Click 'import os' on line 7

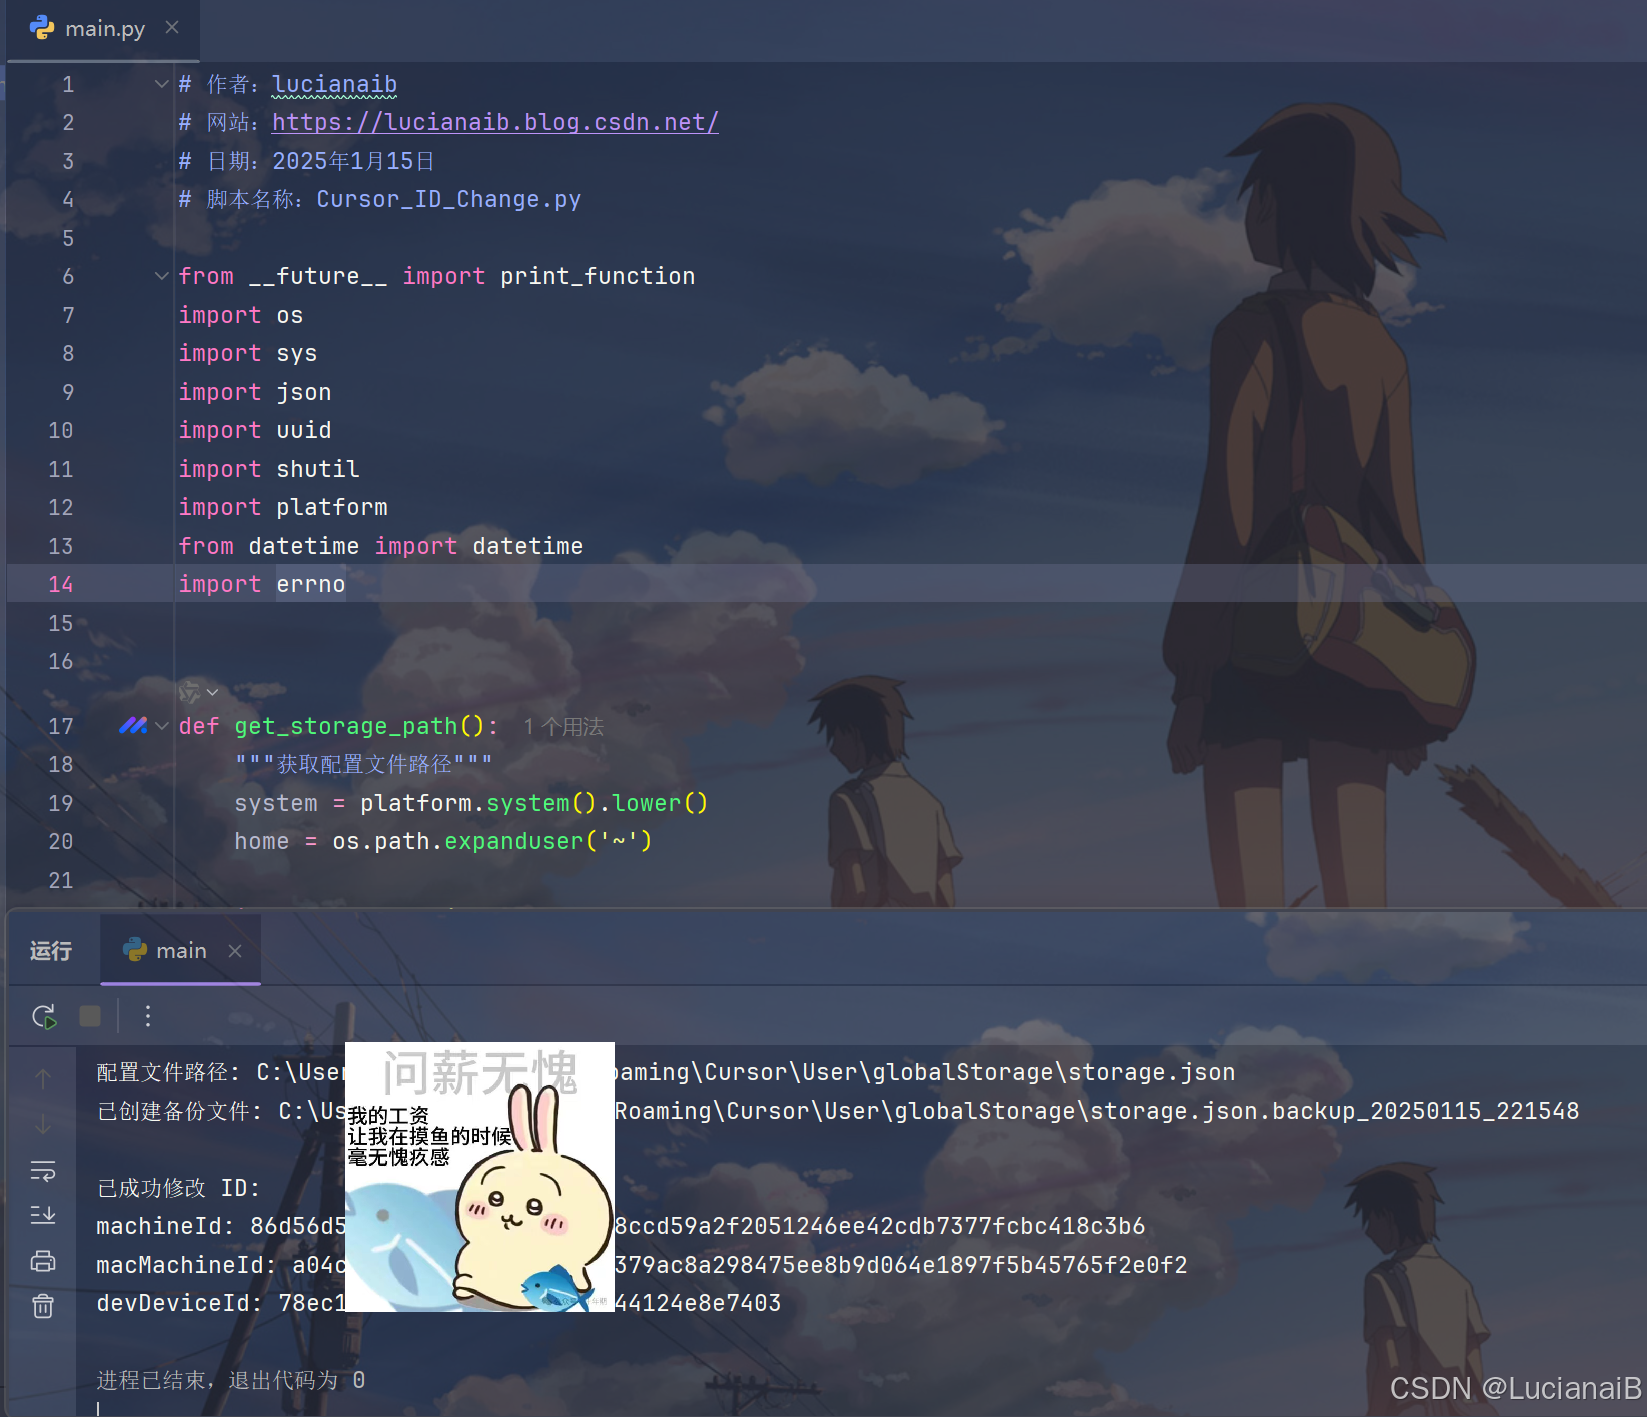tap(241, 315)
